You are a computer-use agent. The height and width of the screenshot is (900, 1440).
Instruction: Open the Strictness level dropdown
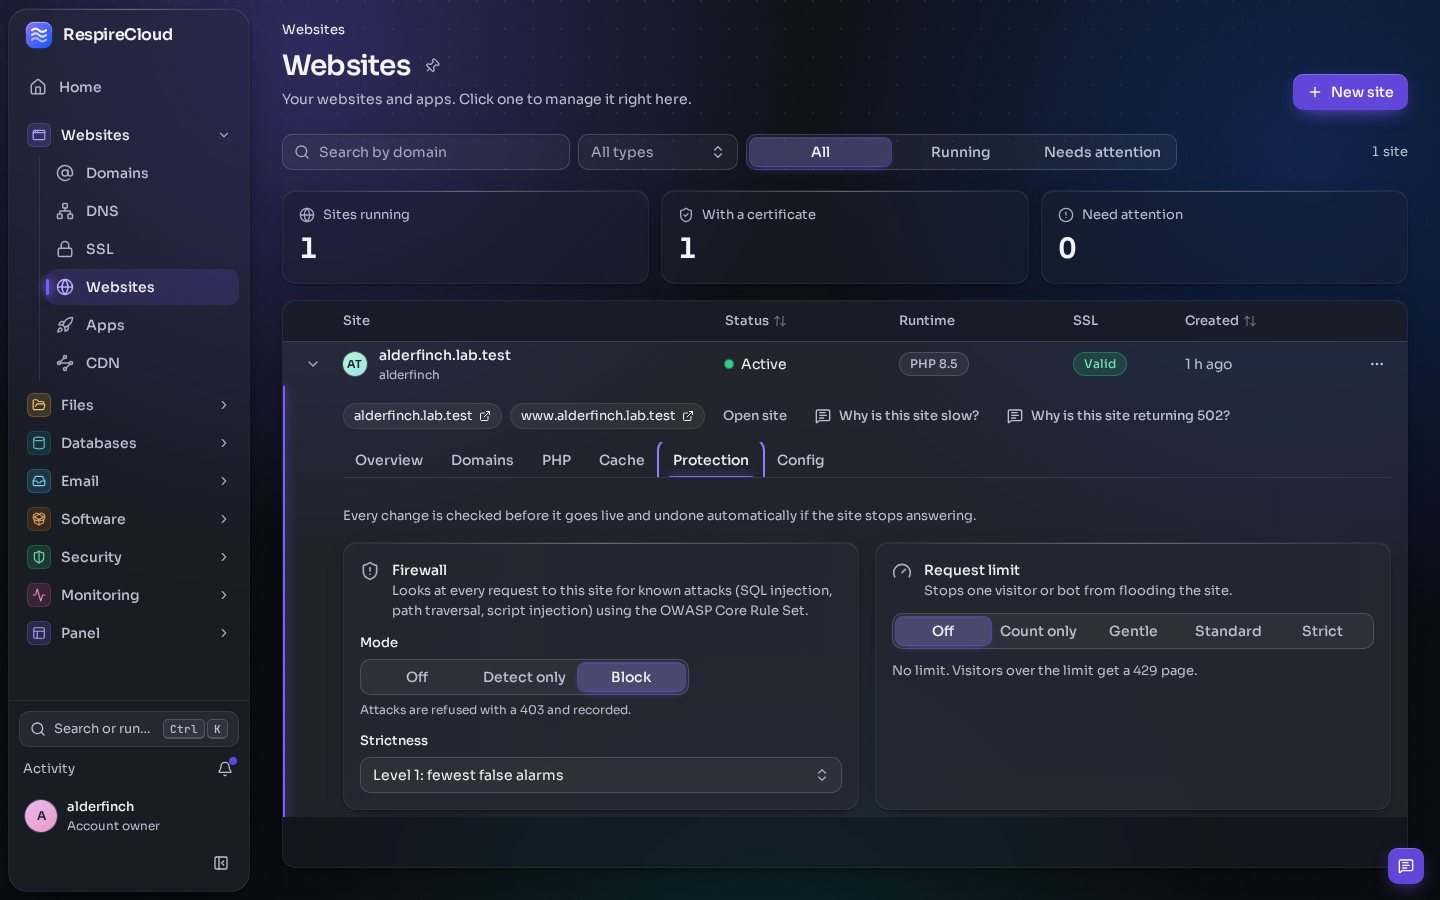tap(600, 775)
